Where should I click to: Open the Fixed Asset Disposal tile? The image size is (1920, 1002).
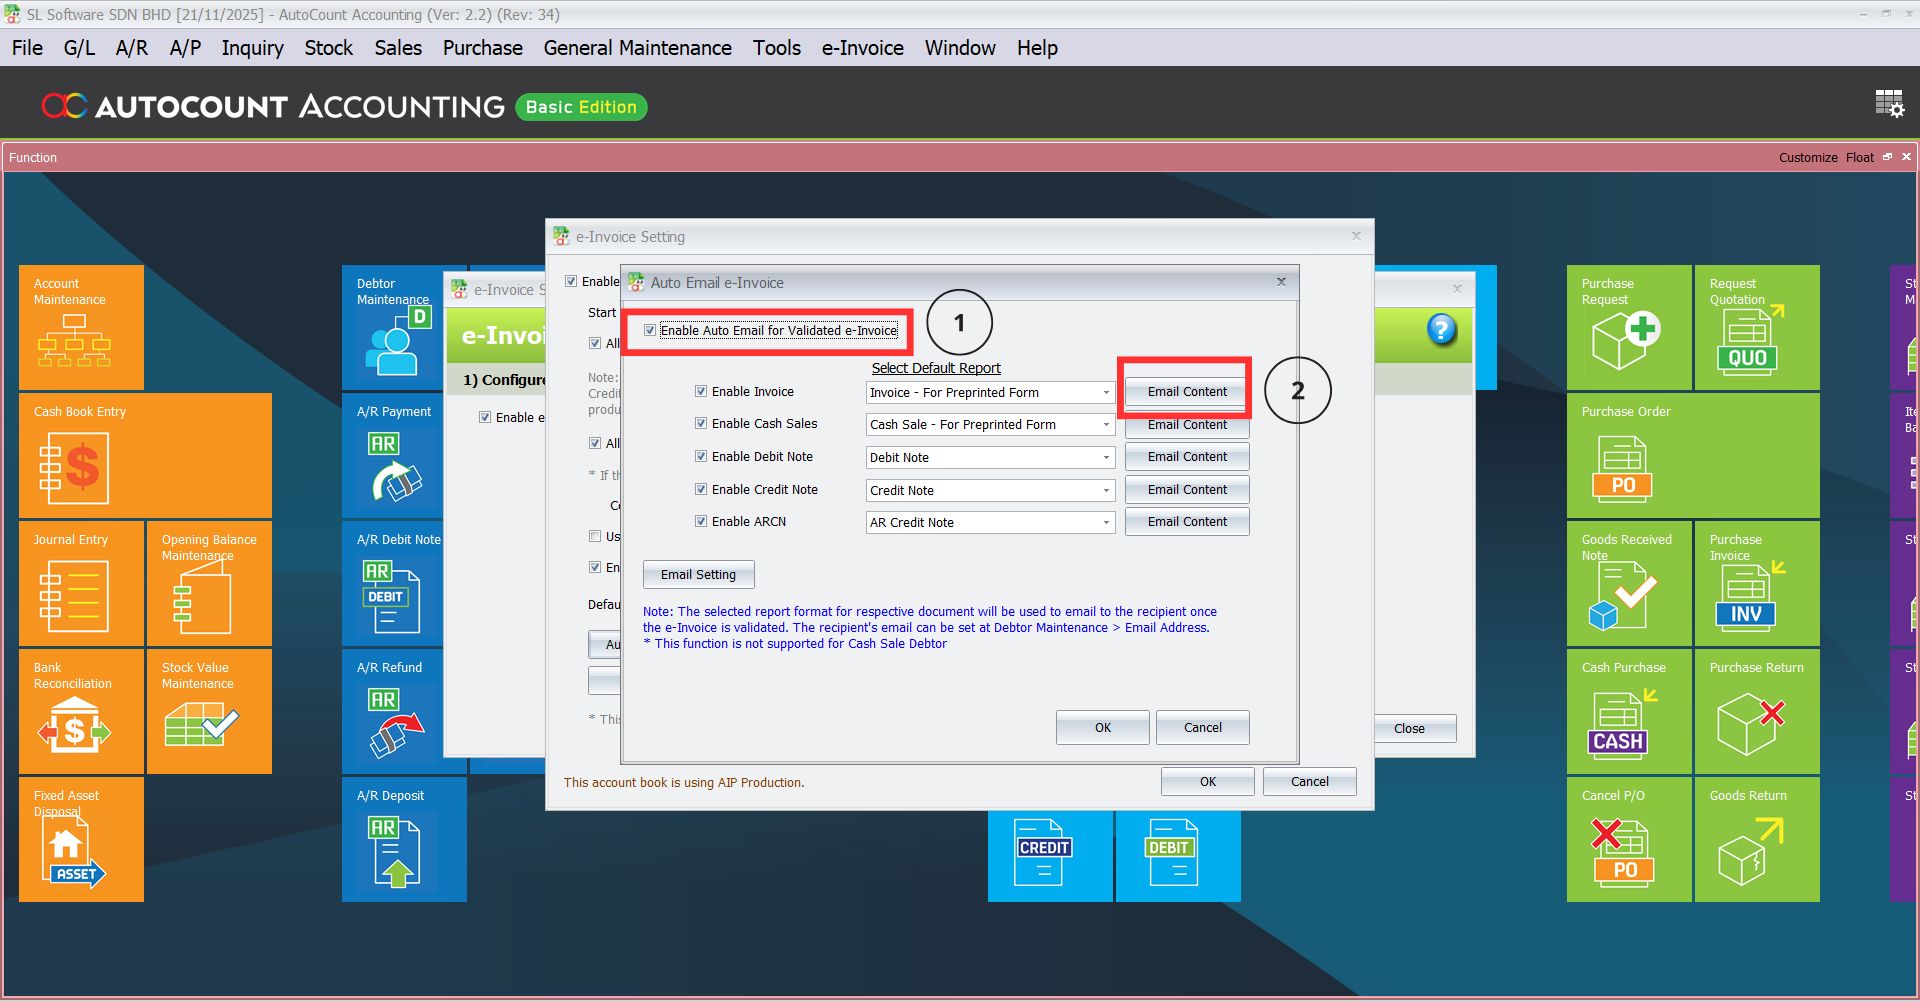coord(81,839)
